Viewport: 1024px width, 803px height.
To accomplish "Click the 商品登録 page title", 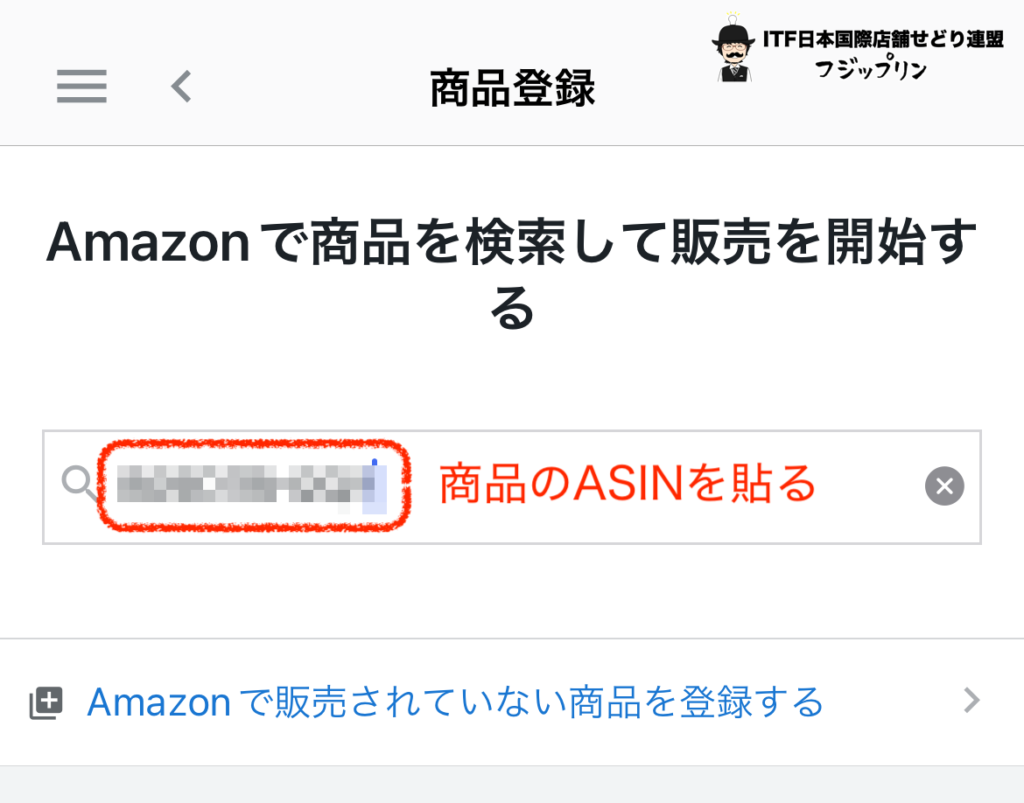I will pos(513,87).
